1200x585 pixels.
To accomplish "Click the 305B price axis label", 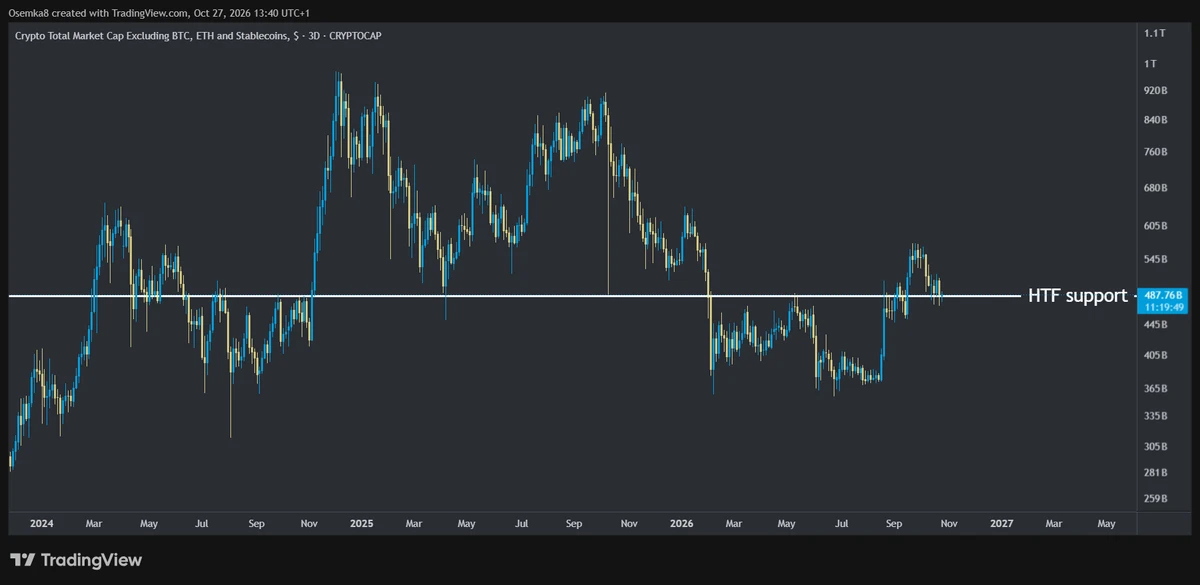I will click(1157, 446).
